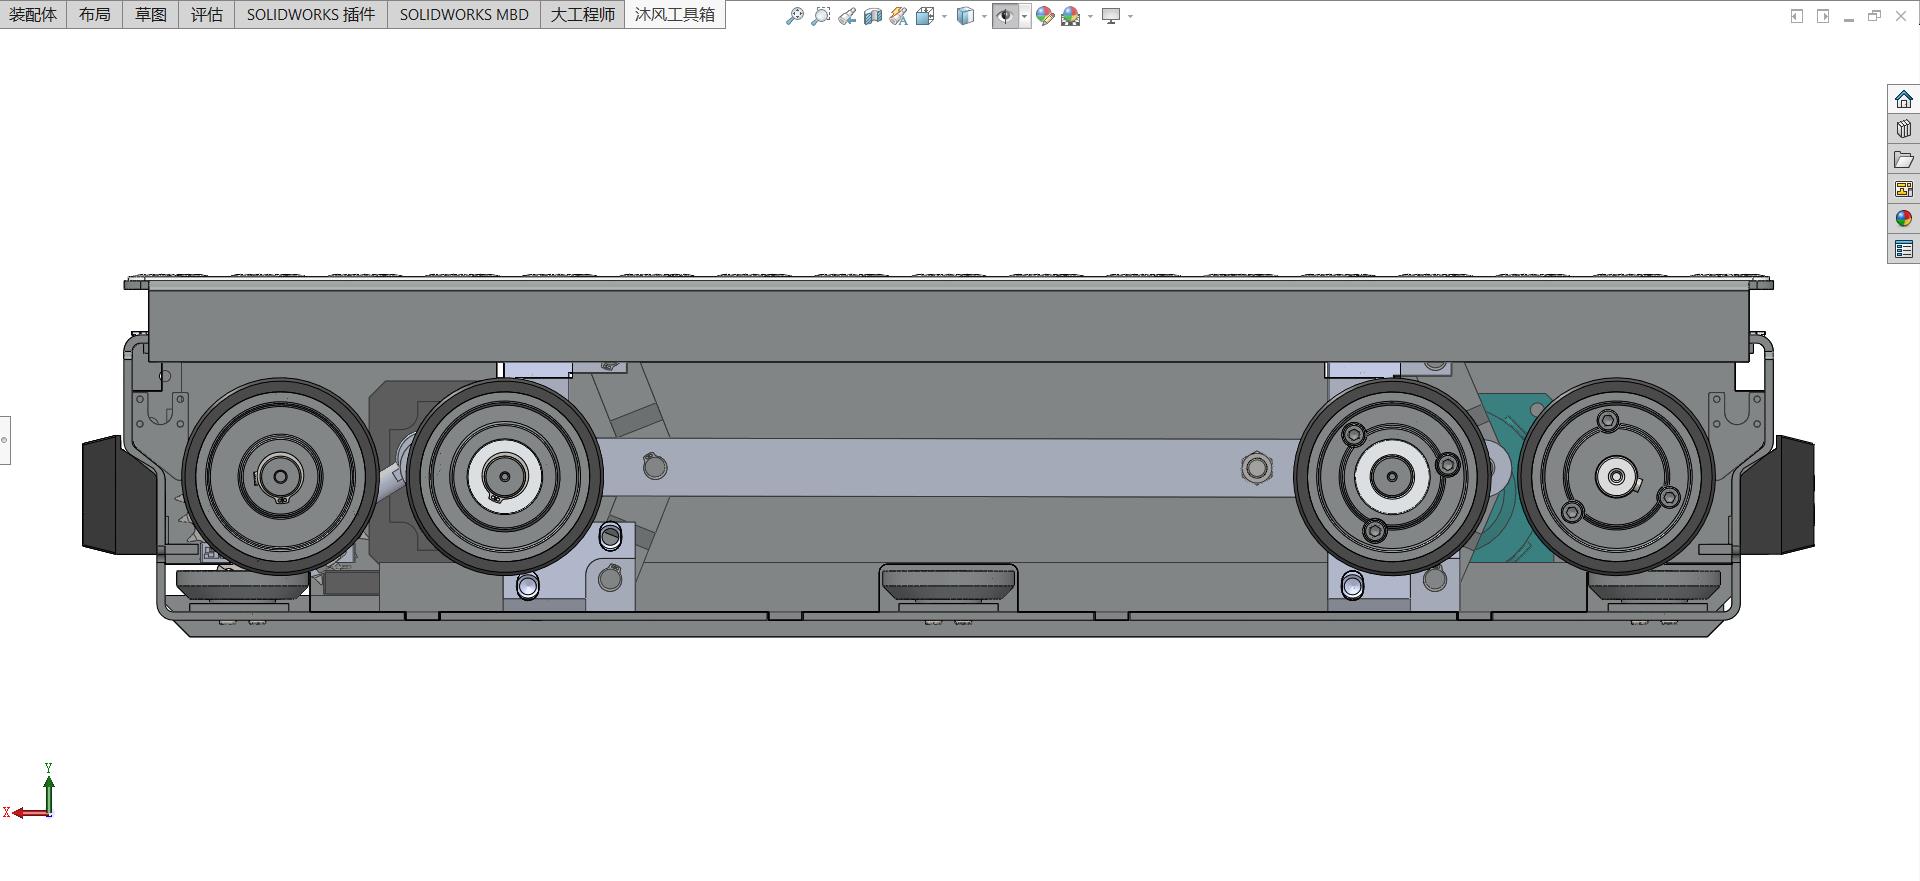Screen dimensions: 1920x881
Task: Select the Zoom to Area tool
Action: [x=821, y=16]
